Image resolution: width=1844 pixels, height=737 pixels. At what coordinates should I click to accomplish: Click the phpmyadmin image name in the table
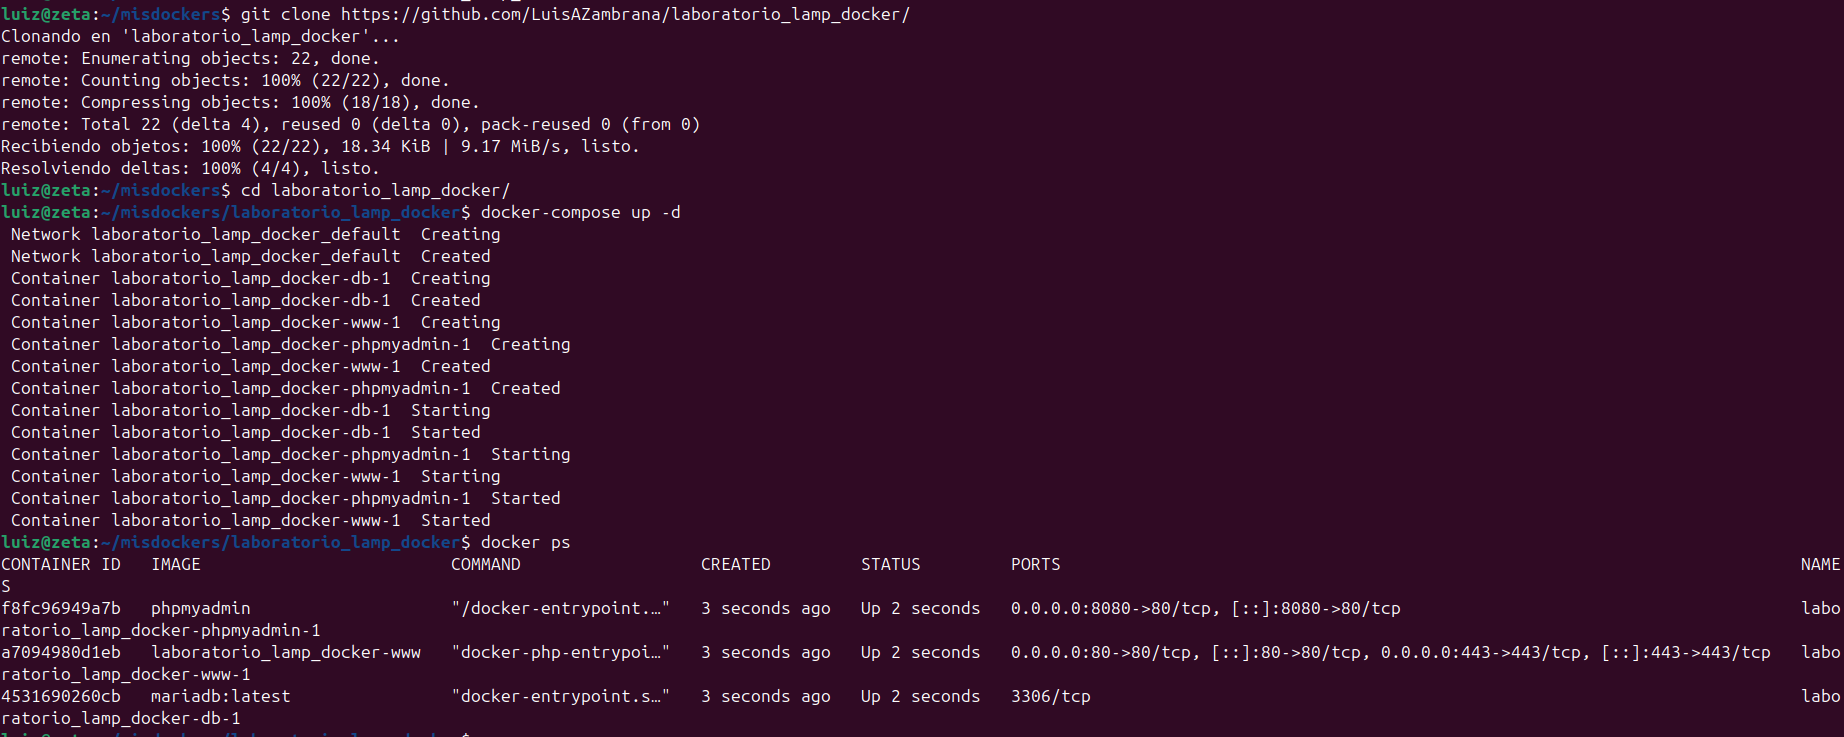click(x=200, y=608)
